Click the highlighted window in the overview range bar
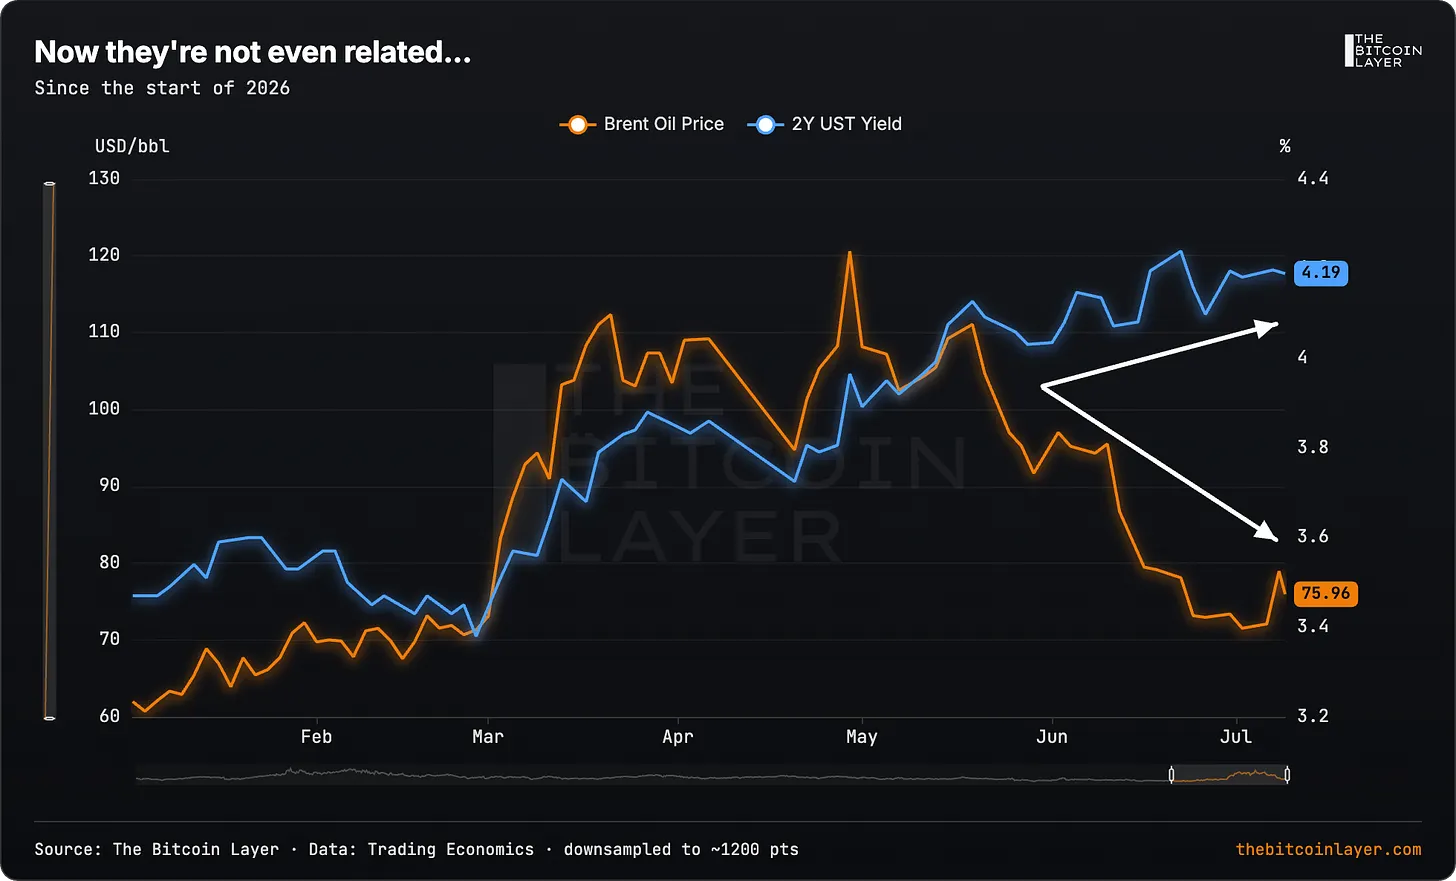The width and height of the screenshot is (1456, 881). point(1229,775)
